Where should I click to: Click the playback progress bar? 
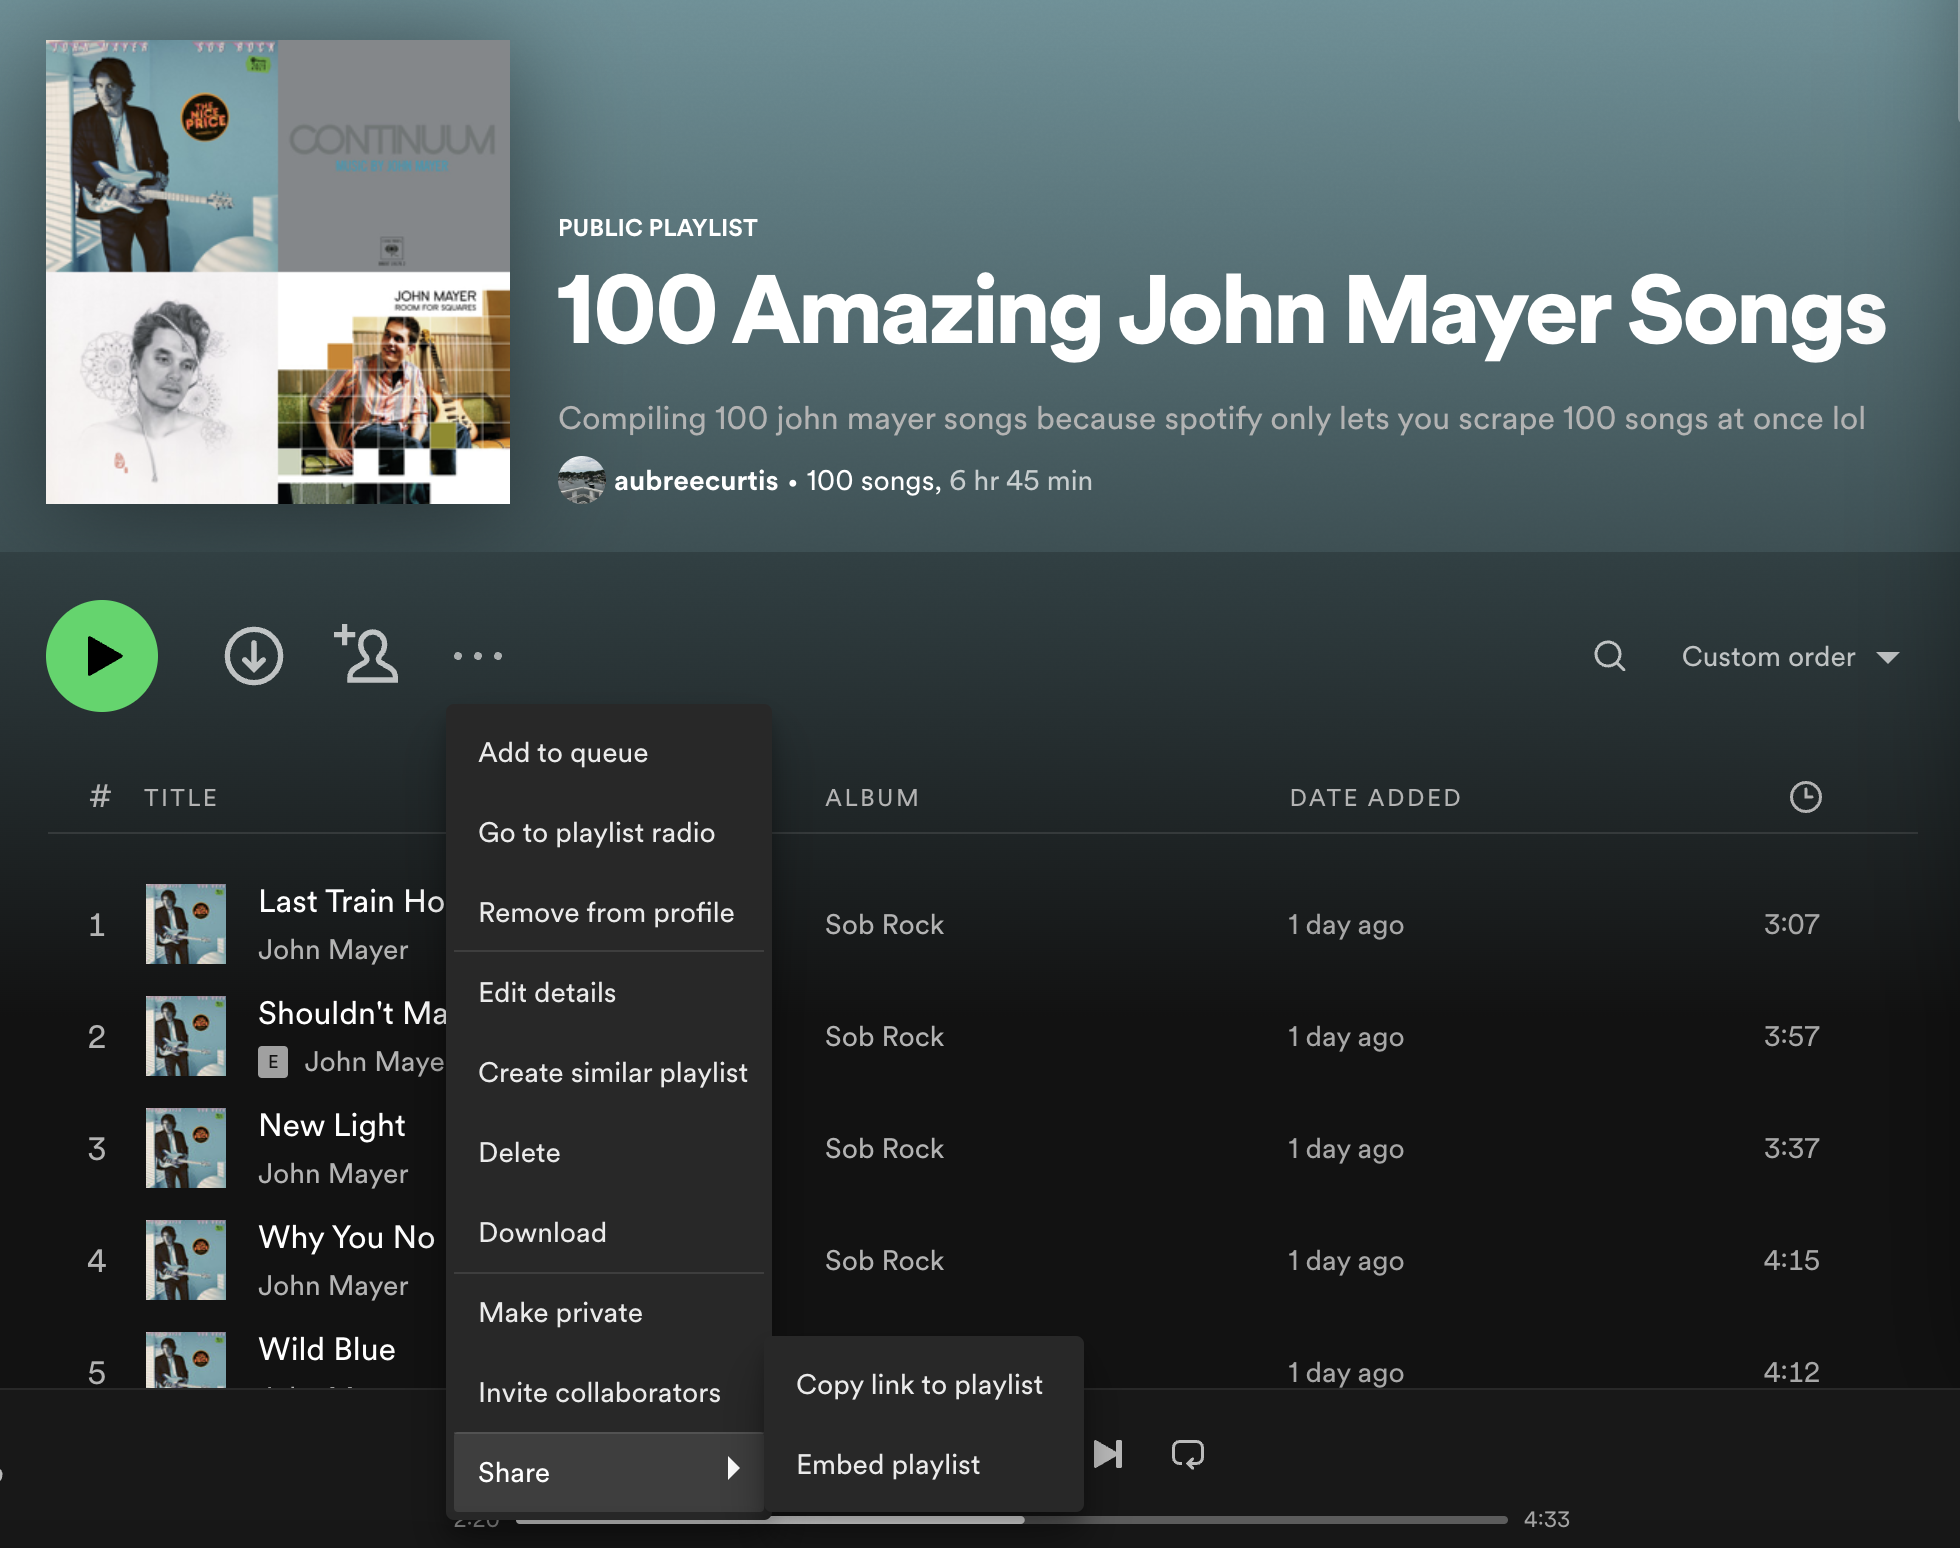pos(1200,1520)
